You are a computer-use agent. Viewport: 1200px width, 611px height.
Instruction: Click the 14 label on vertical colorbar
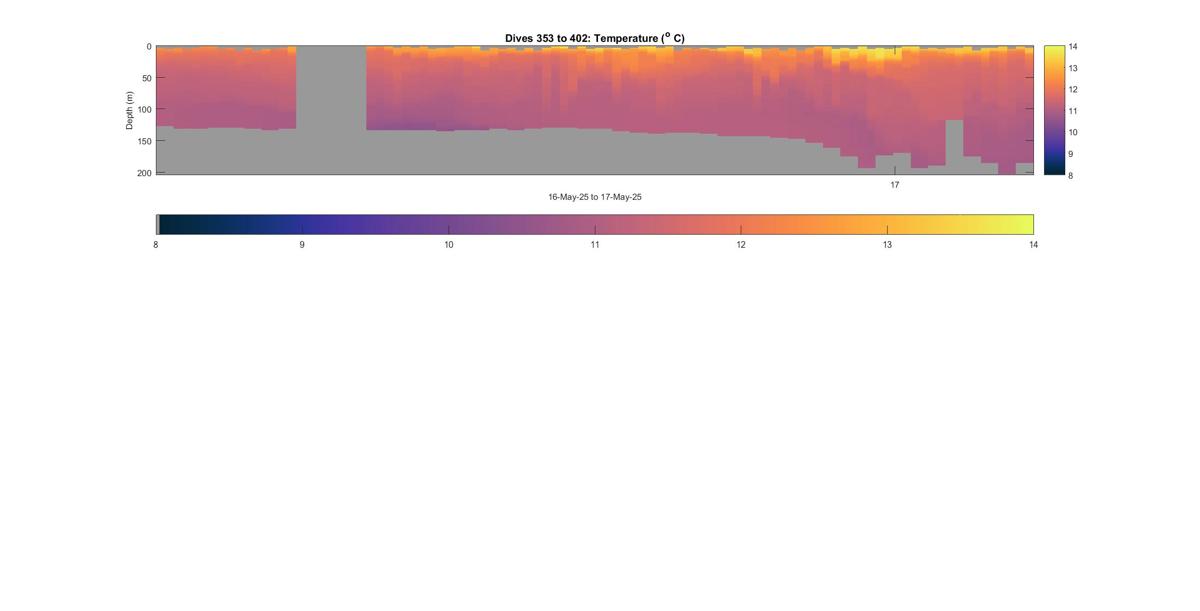click(x=1073, y=47)
